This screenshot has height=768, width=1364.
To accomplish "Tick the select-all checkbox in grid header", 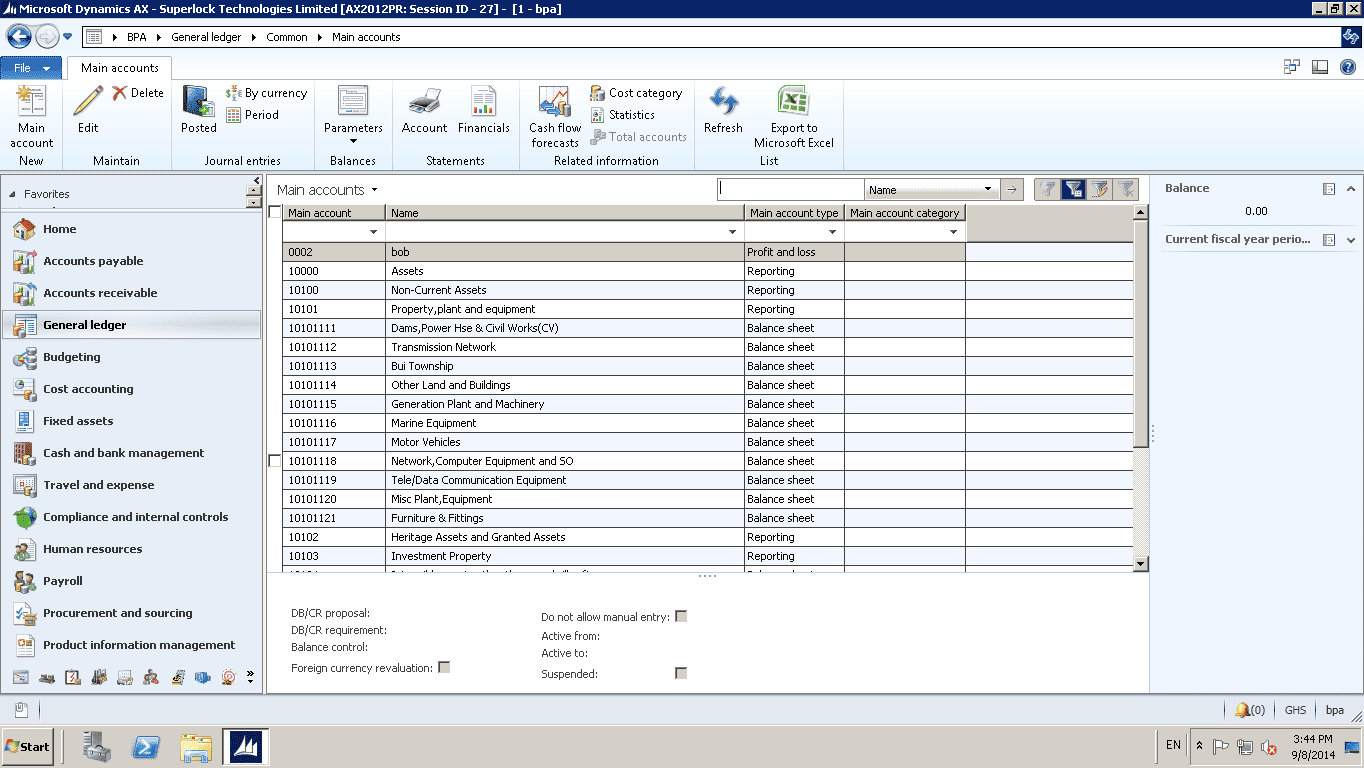I will coord(275,212).
